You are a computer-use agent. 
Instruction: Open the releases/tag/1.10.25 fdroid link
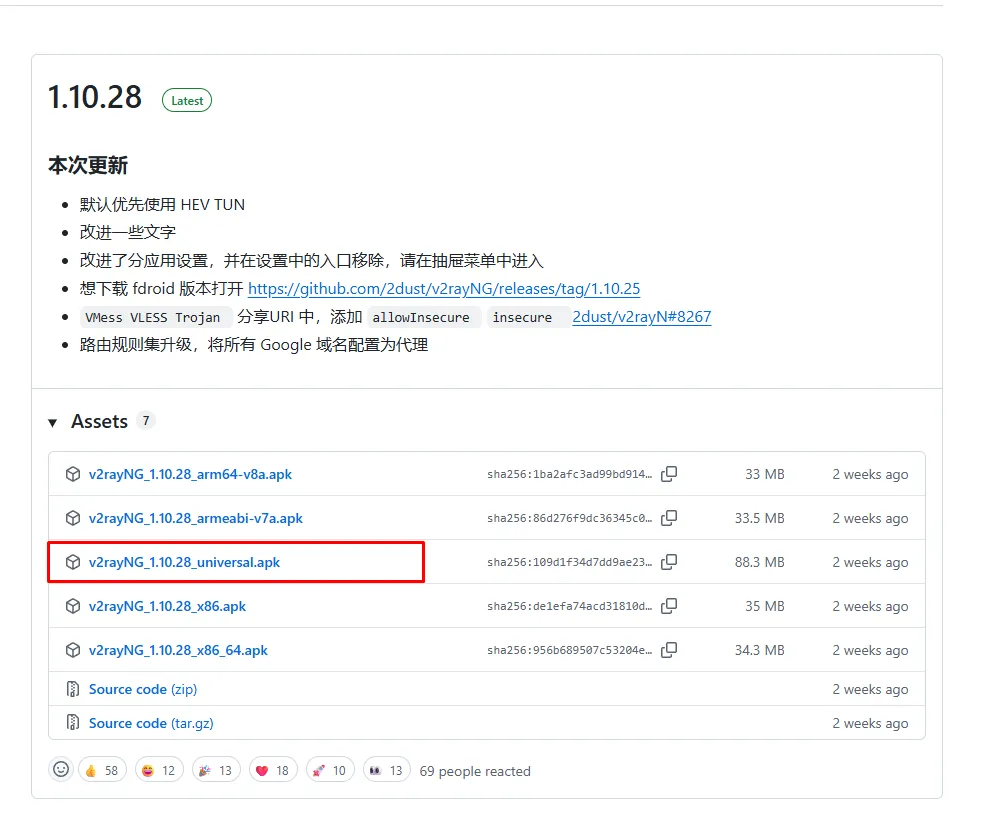tap(443, 289)
